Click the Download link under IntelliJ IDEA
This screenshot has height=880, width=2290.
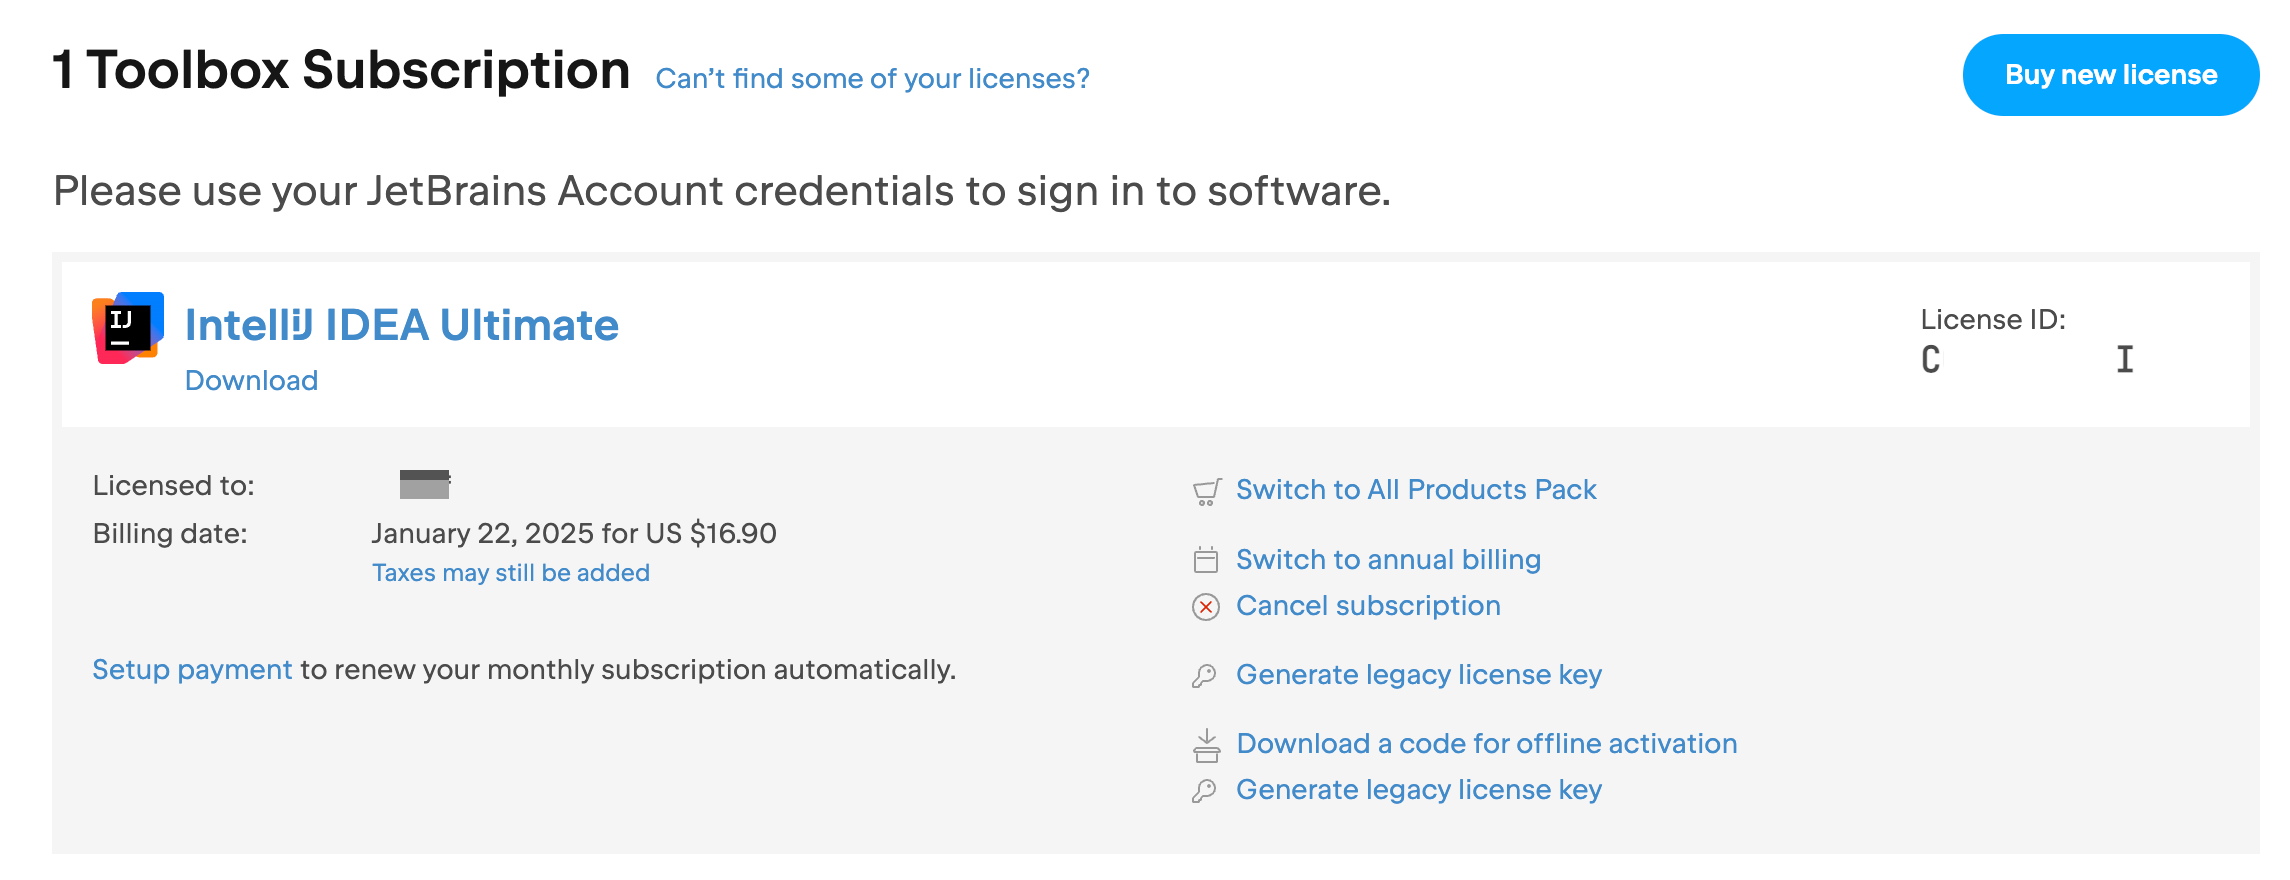tap(251, 380)
